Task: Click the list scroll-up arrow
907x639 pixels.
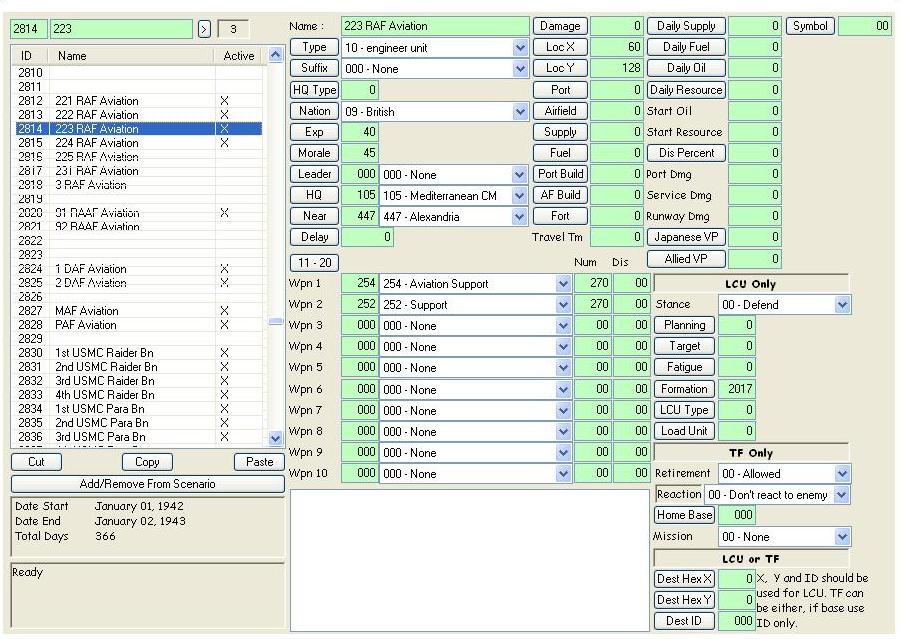Action: (x=275, y=55)
